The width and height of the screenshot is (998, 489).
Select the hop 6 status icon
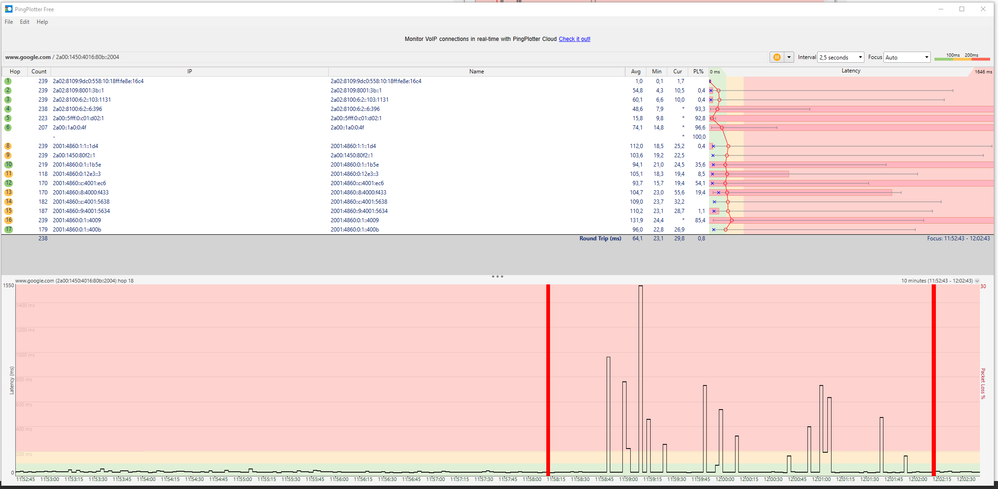pyautogui.click(x=9, y=127)
